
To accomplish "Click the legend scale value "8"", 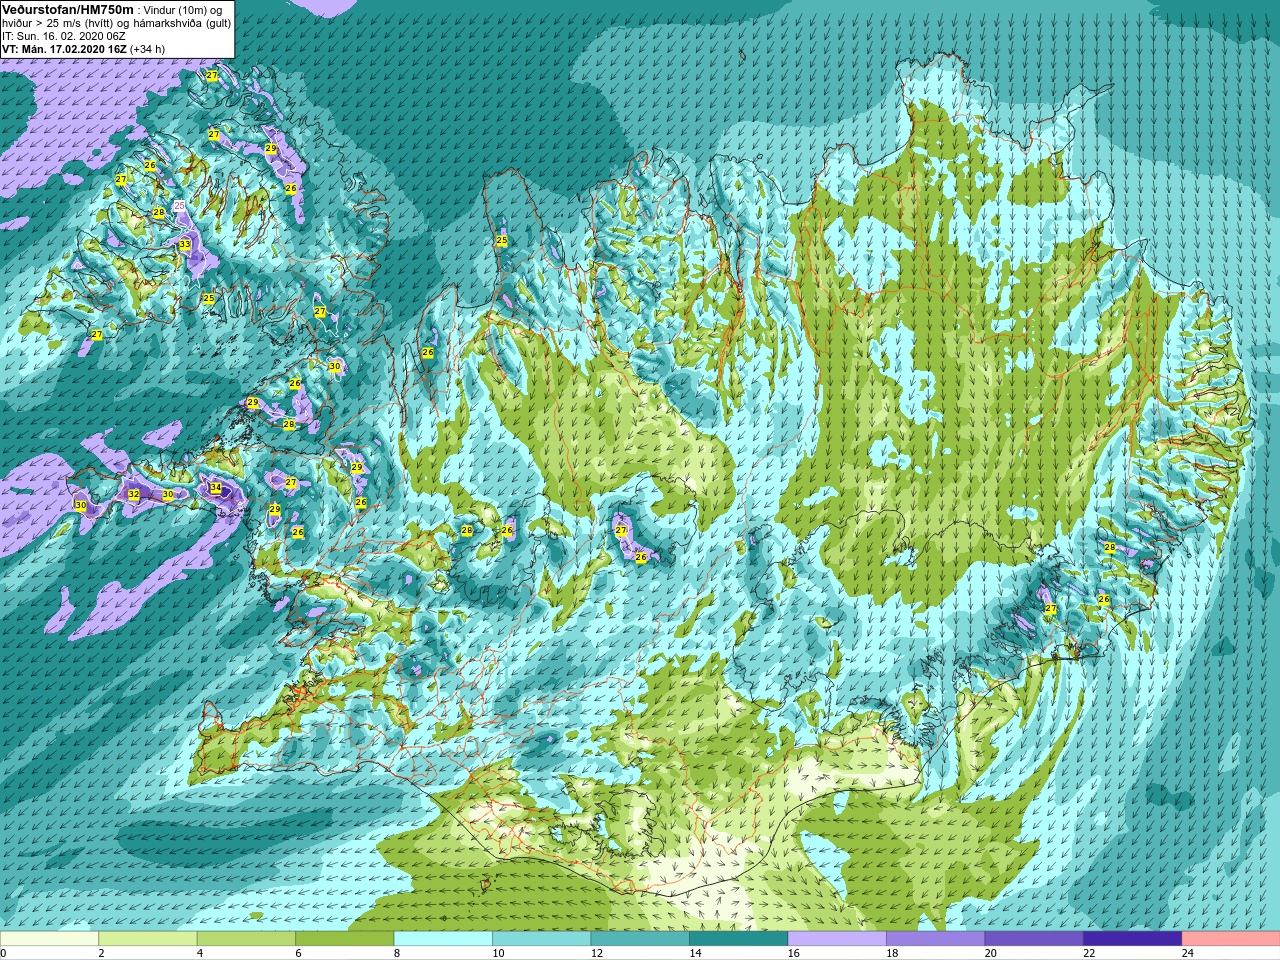I will point(397,954).
